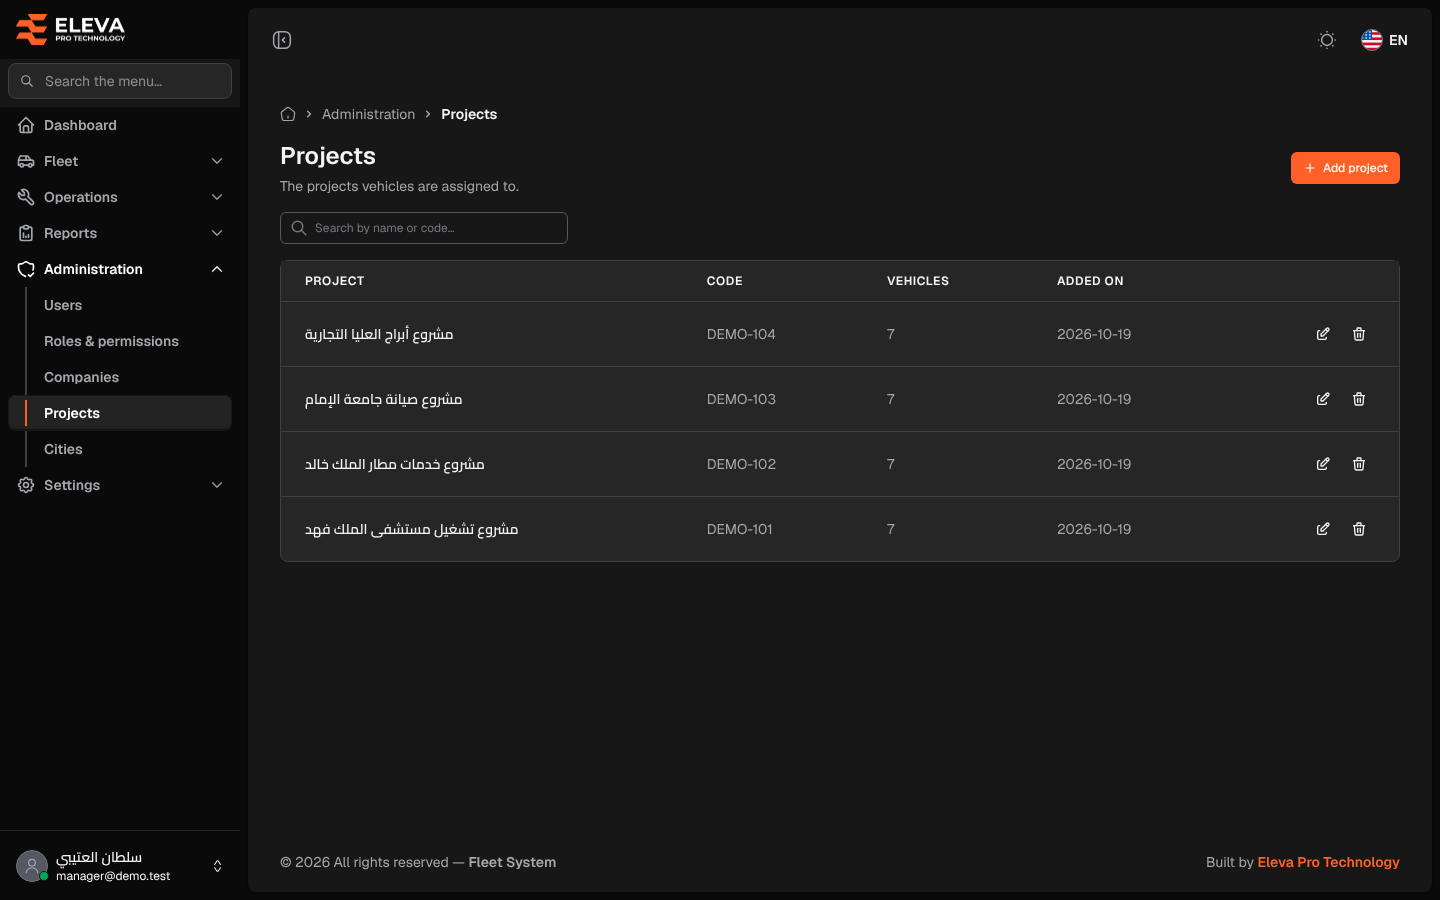
Task: Toggle light theme with the sun icon
Action: click(1327, 40)
